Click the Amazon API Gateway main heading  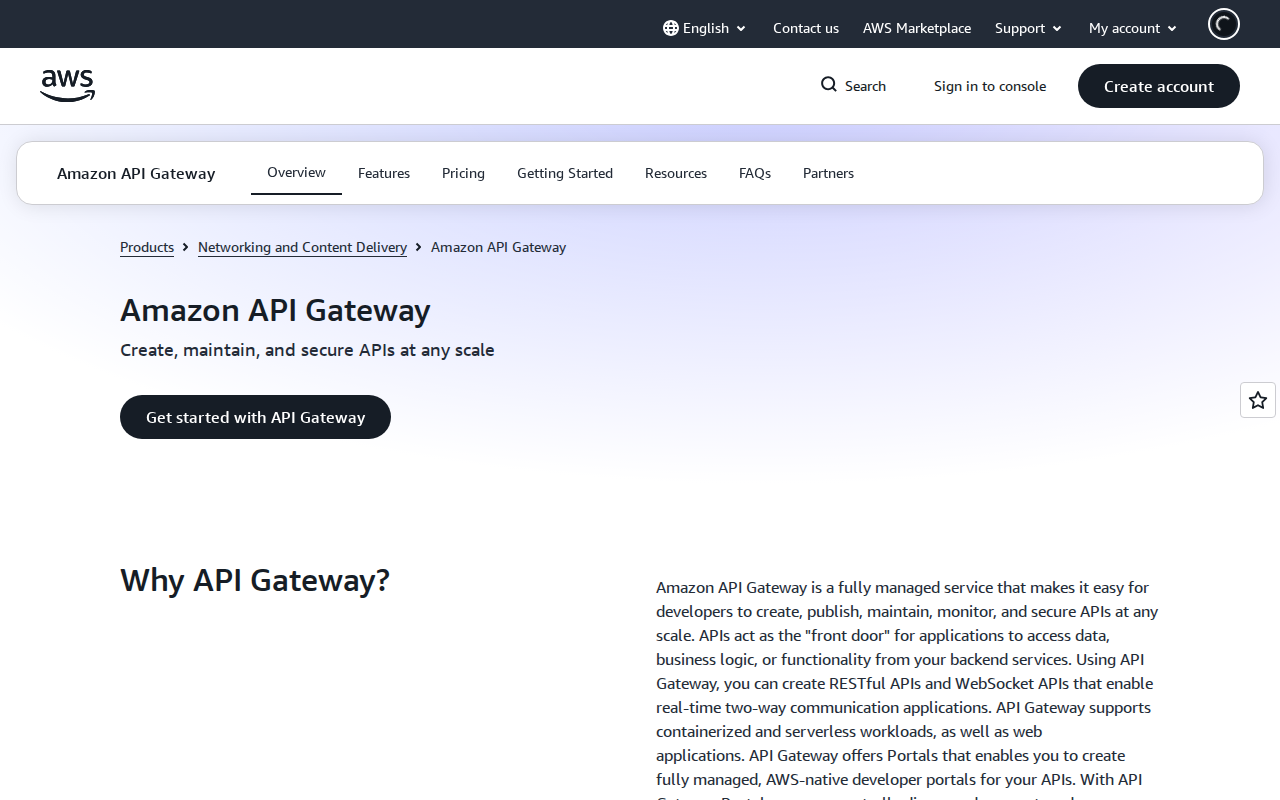(x=275, y=310)
